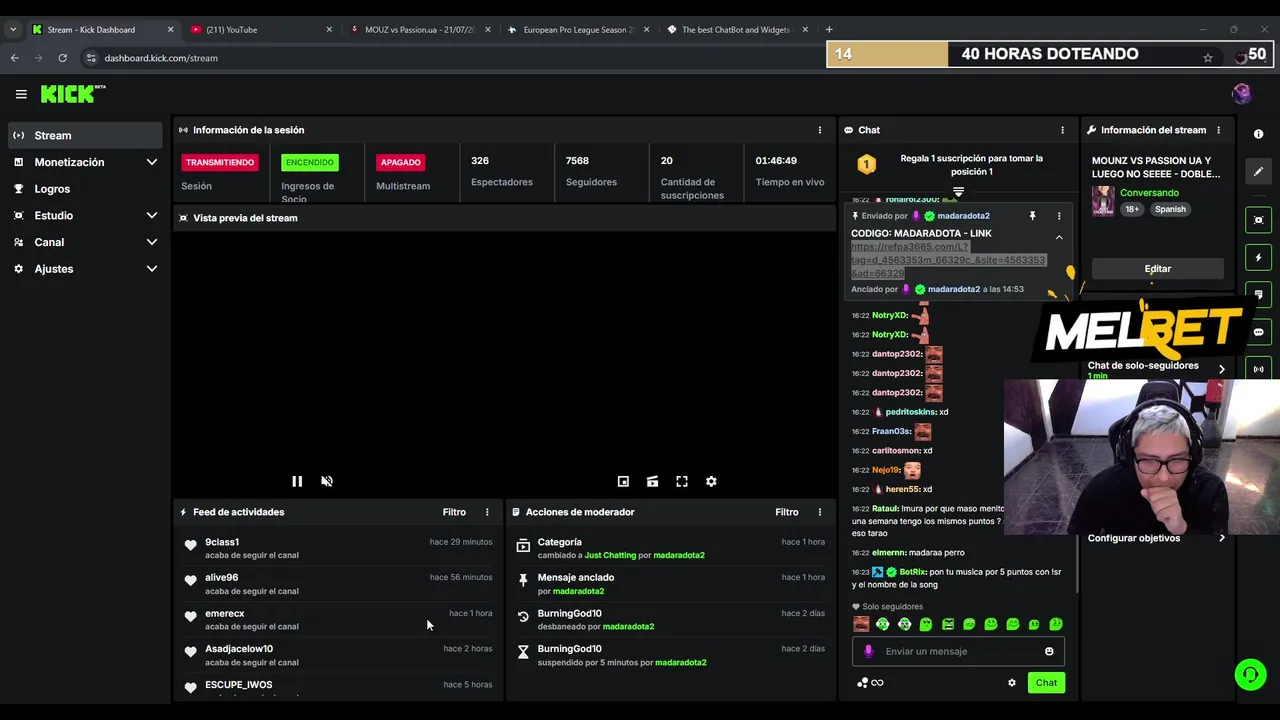Switch to the MOUZ vs Passion.ua tab
The width and height of the screenshot is (1280, 720).
[421, 30]
